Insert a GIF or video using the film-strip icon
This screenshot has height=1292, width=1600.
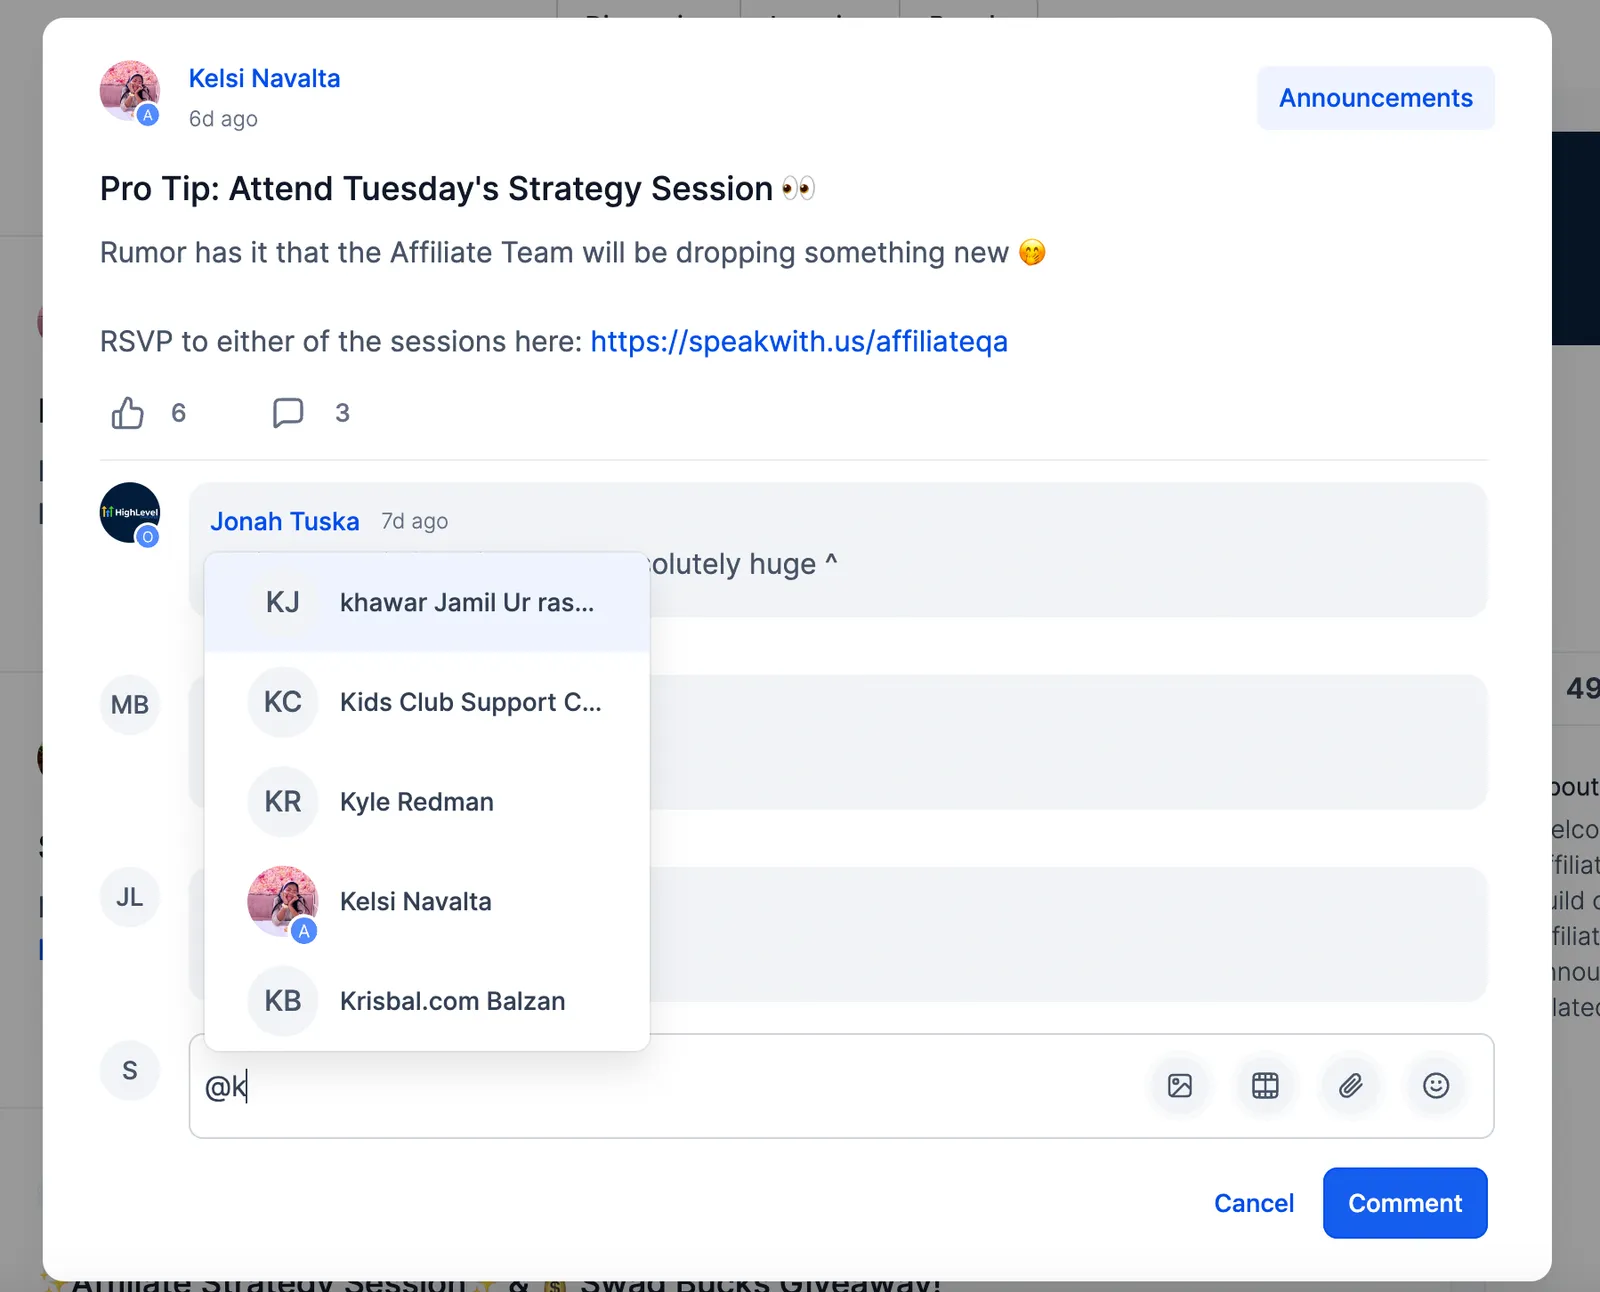pos(1265,1086)
